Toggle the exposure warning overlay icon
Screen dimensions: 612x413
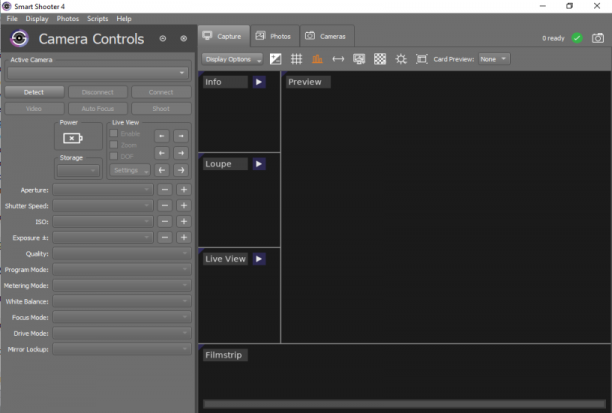coord(276,59)
